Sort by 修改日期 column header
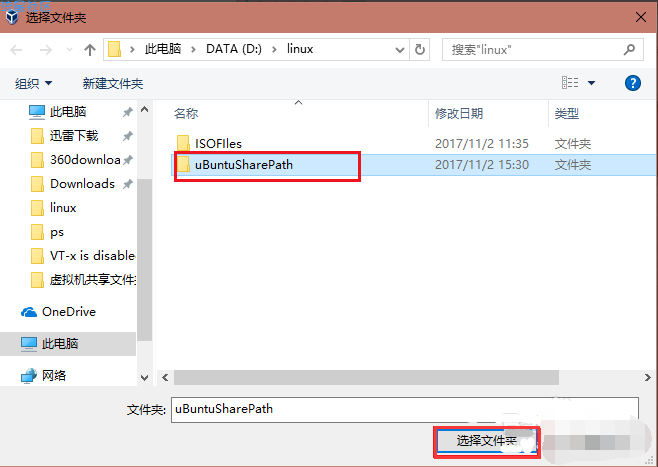This screenshot has height=467, width=658. pyautogui.click(x=459, y=113)
